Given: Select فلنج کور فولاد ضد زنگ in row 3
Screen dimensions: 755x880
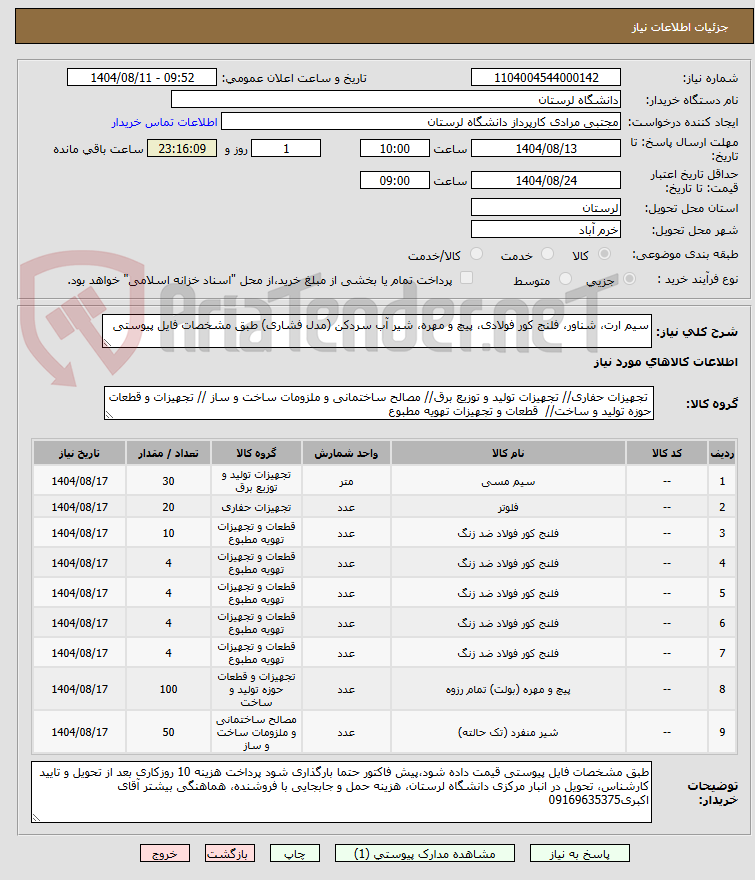Looking at the screenshot, I should (508, 533).
